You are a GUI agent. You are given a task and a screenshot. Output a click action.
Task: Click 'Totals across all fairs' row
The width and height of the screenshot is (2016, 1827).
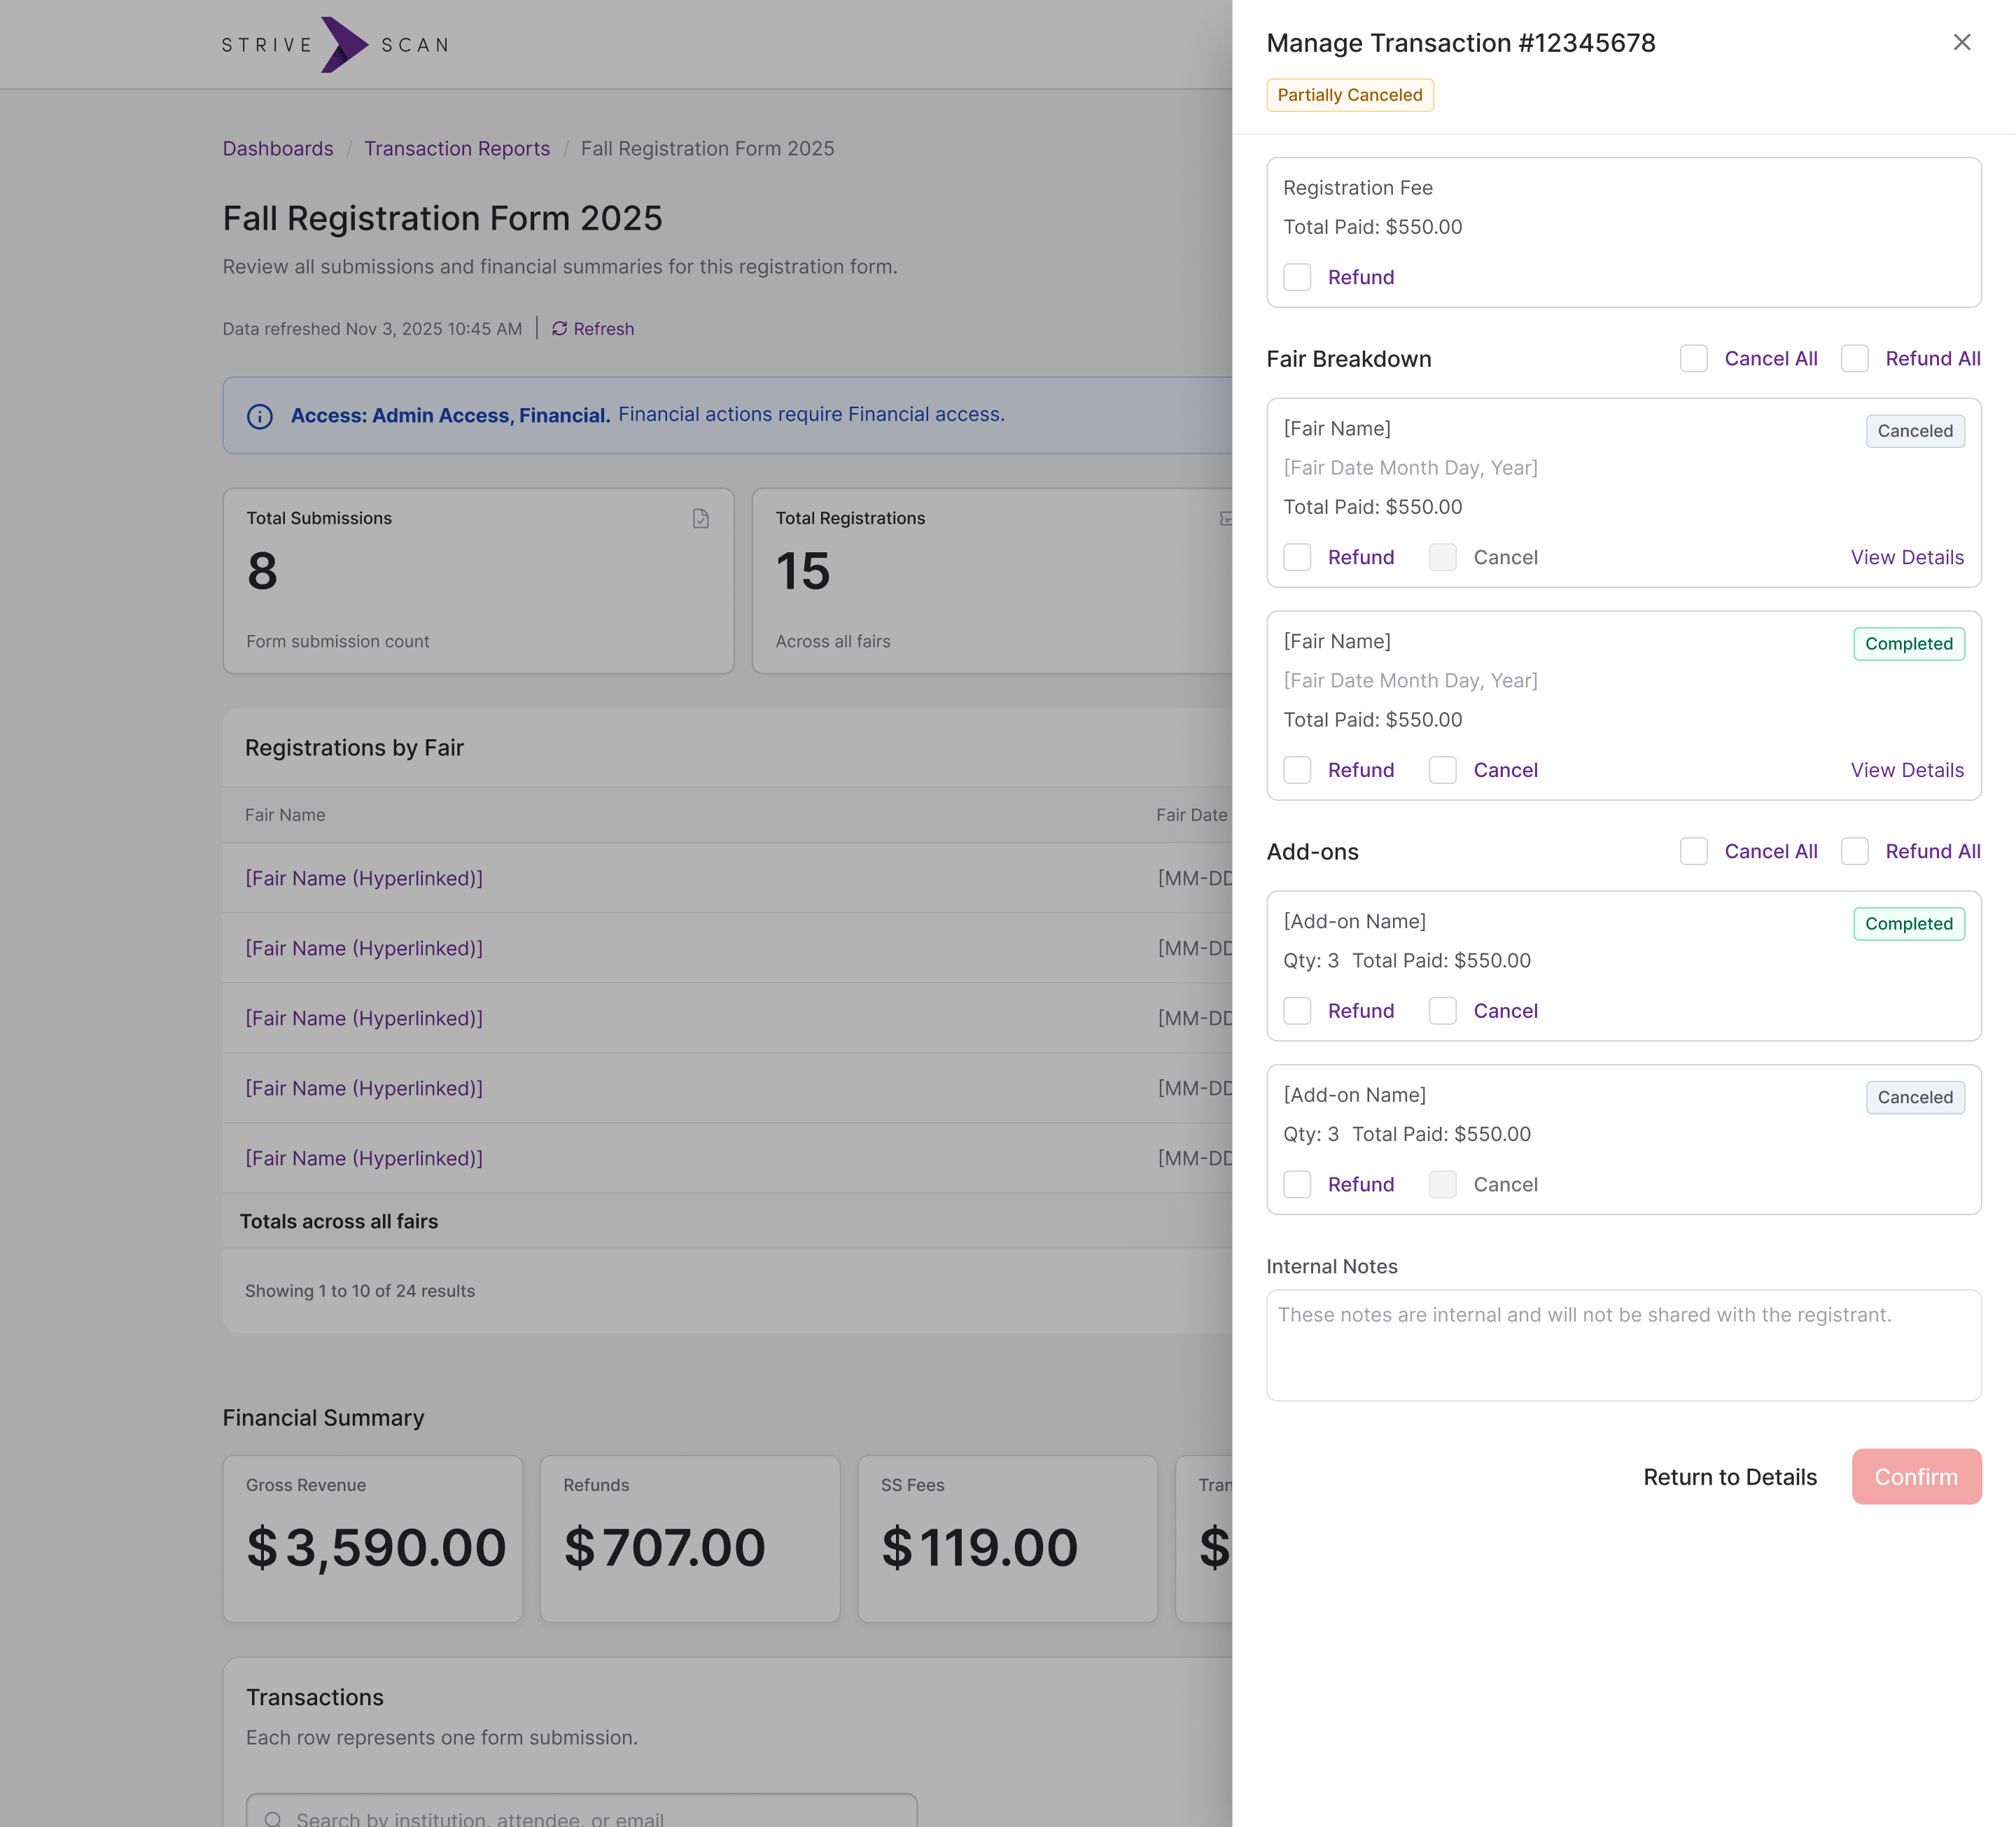point(727,1221)
